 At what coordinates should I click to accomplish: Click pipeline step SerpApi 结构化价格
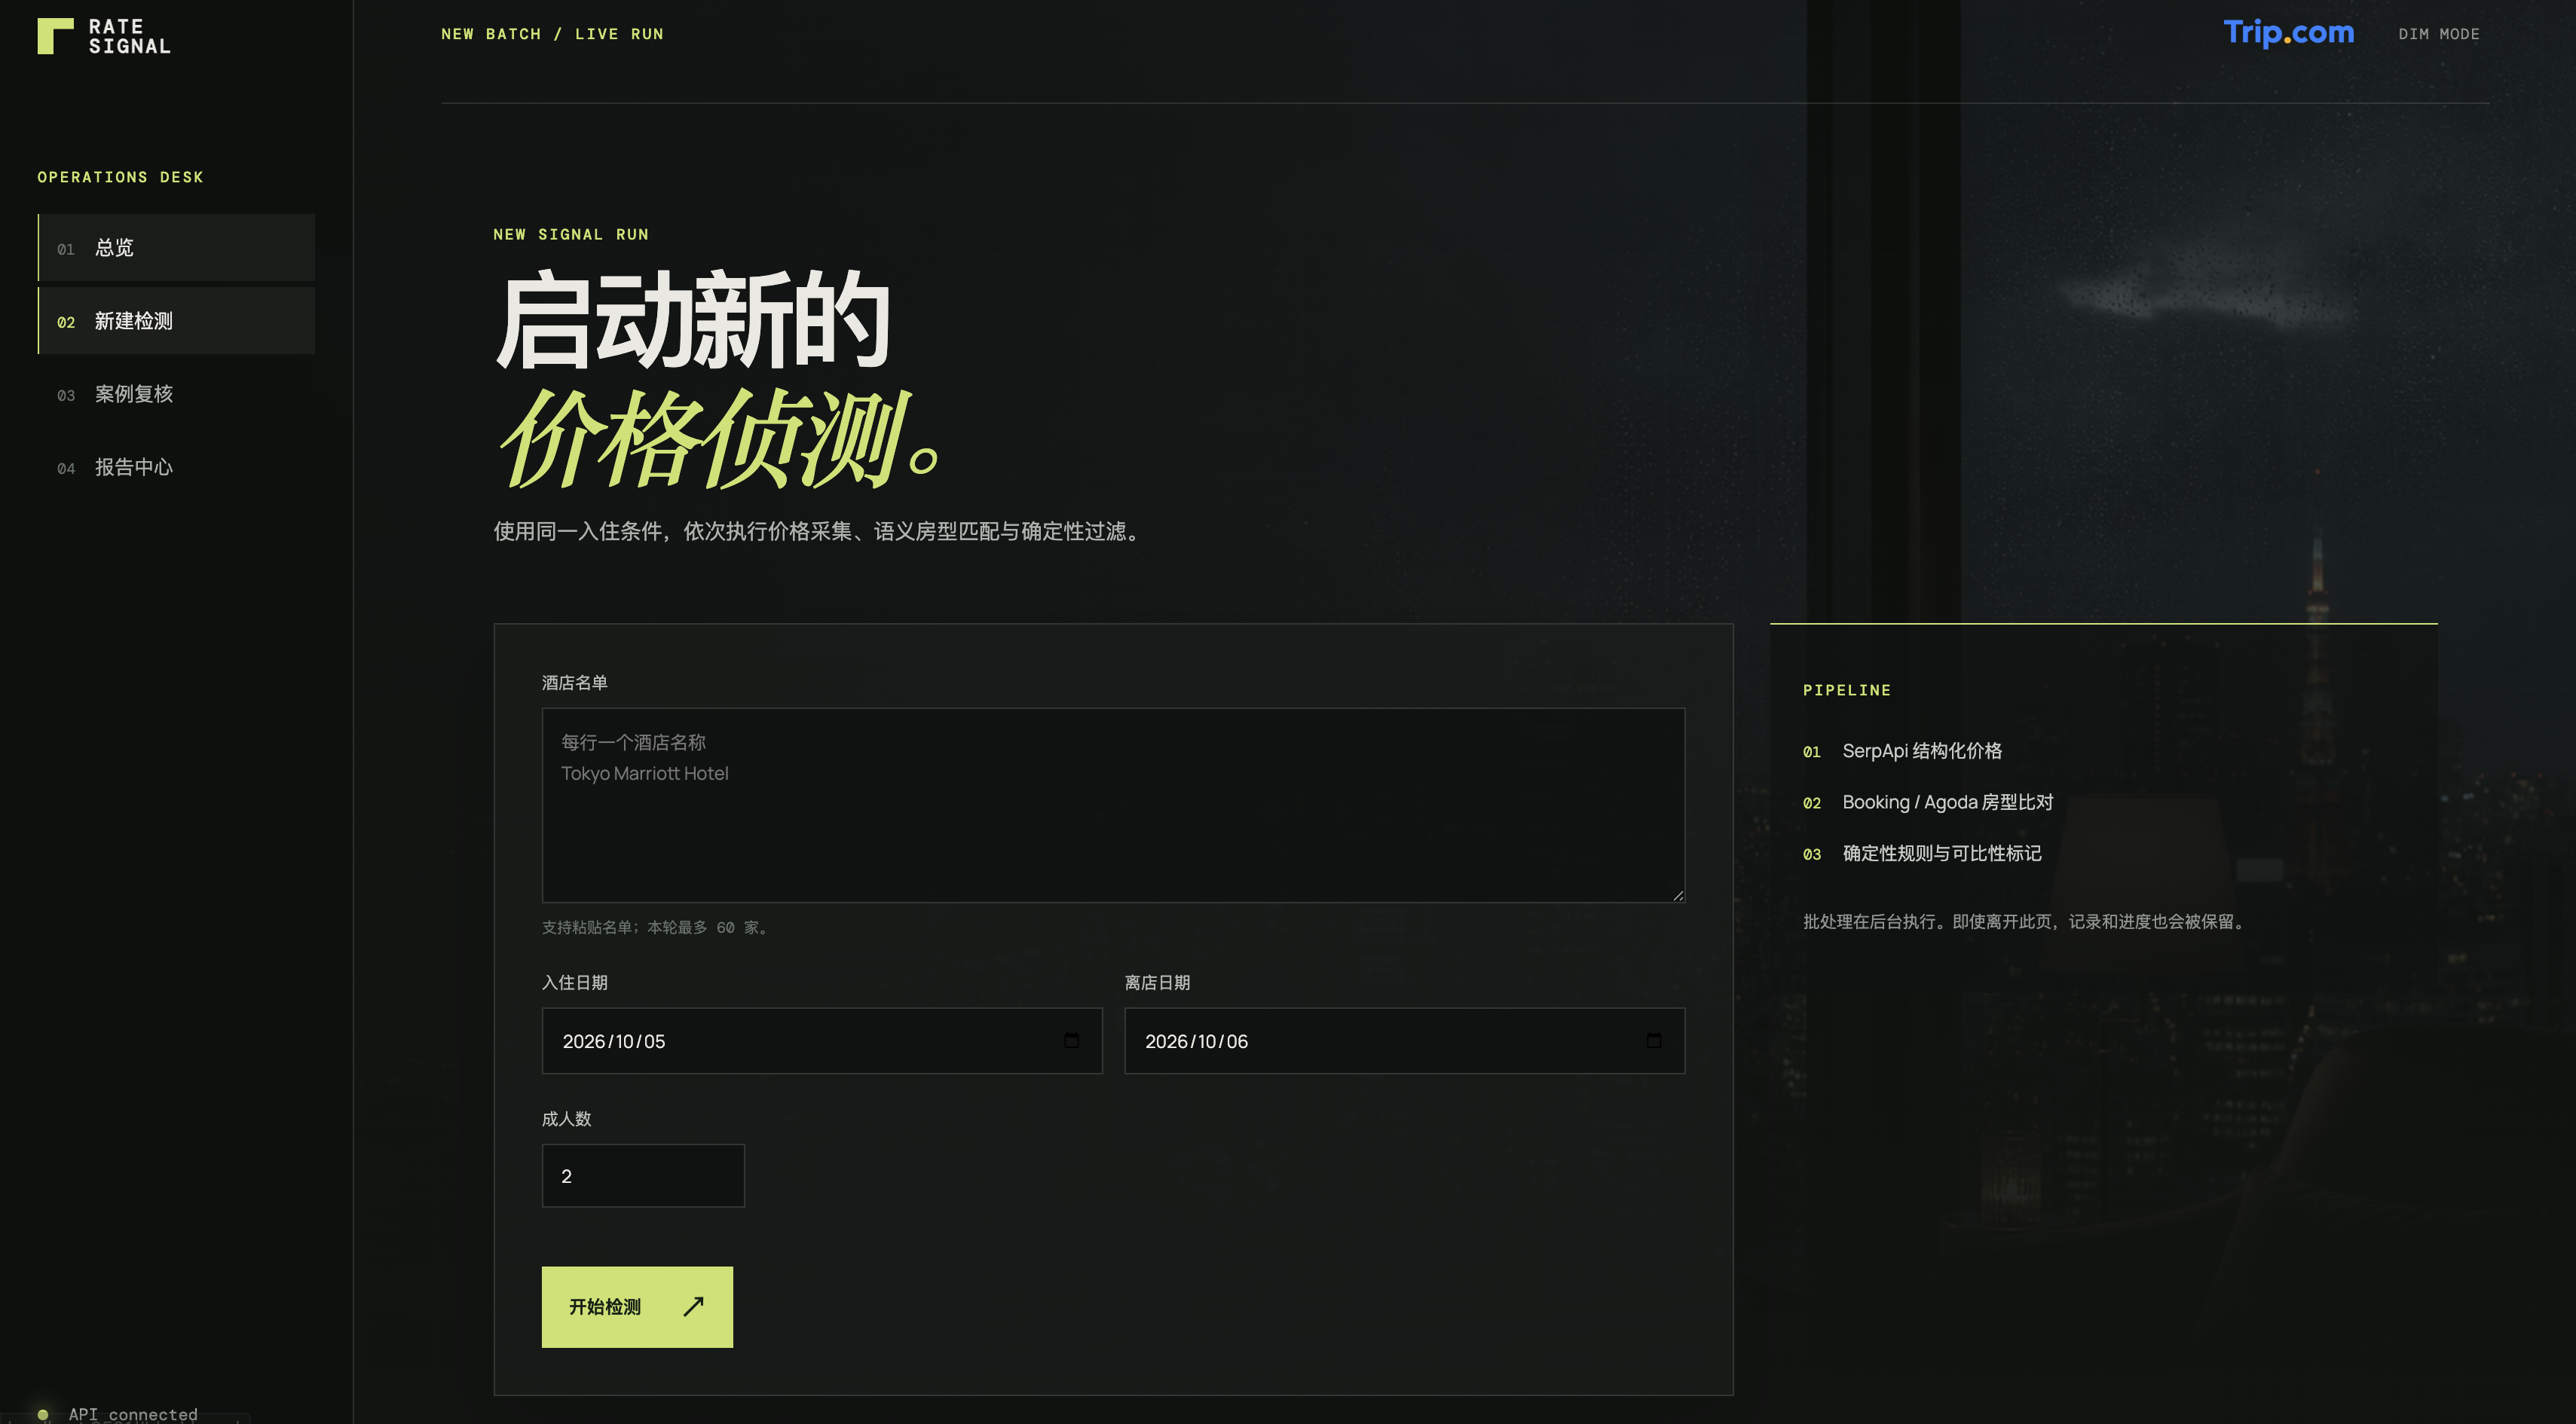pos(1921,750)
